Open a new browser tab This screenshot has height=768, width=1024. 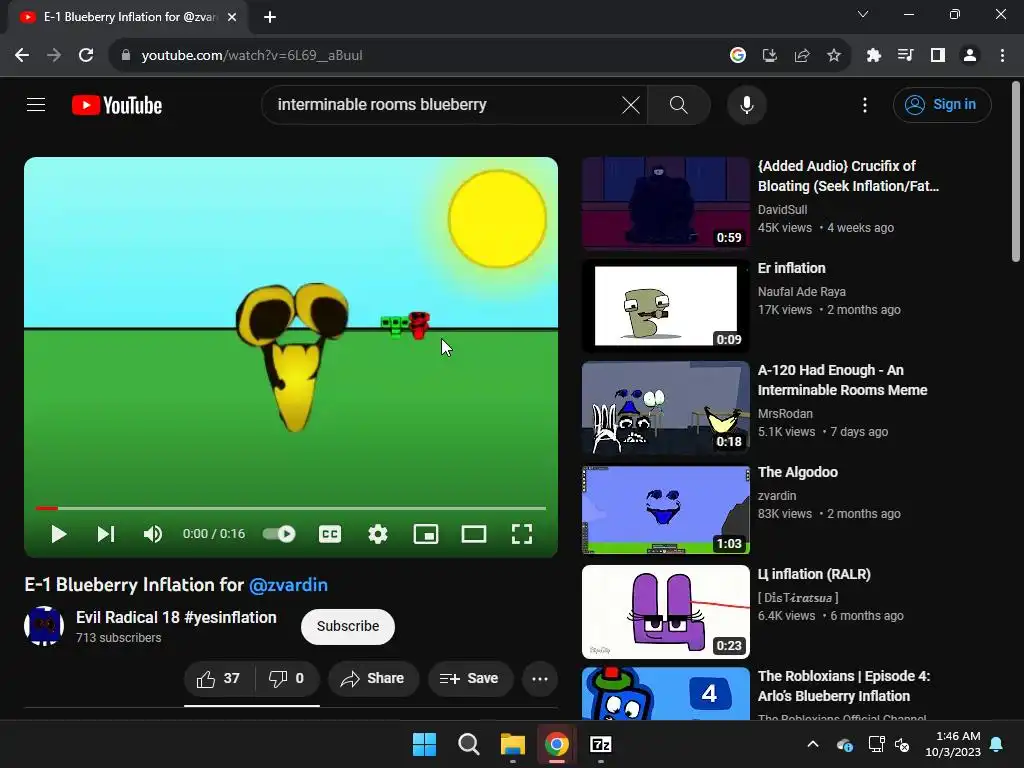(x=270, y=18)
